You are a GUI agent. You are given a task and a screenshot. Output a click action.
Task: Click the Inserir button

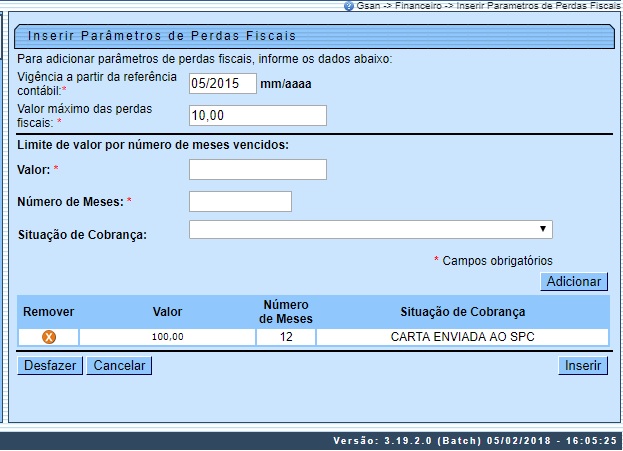[x=583, y=365]
